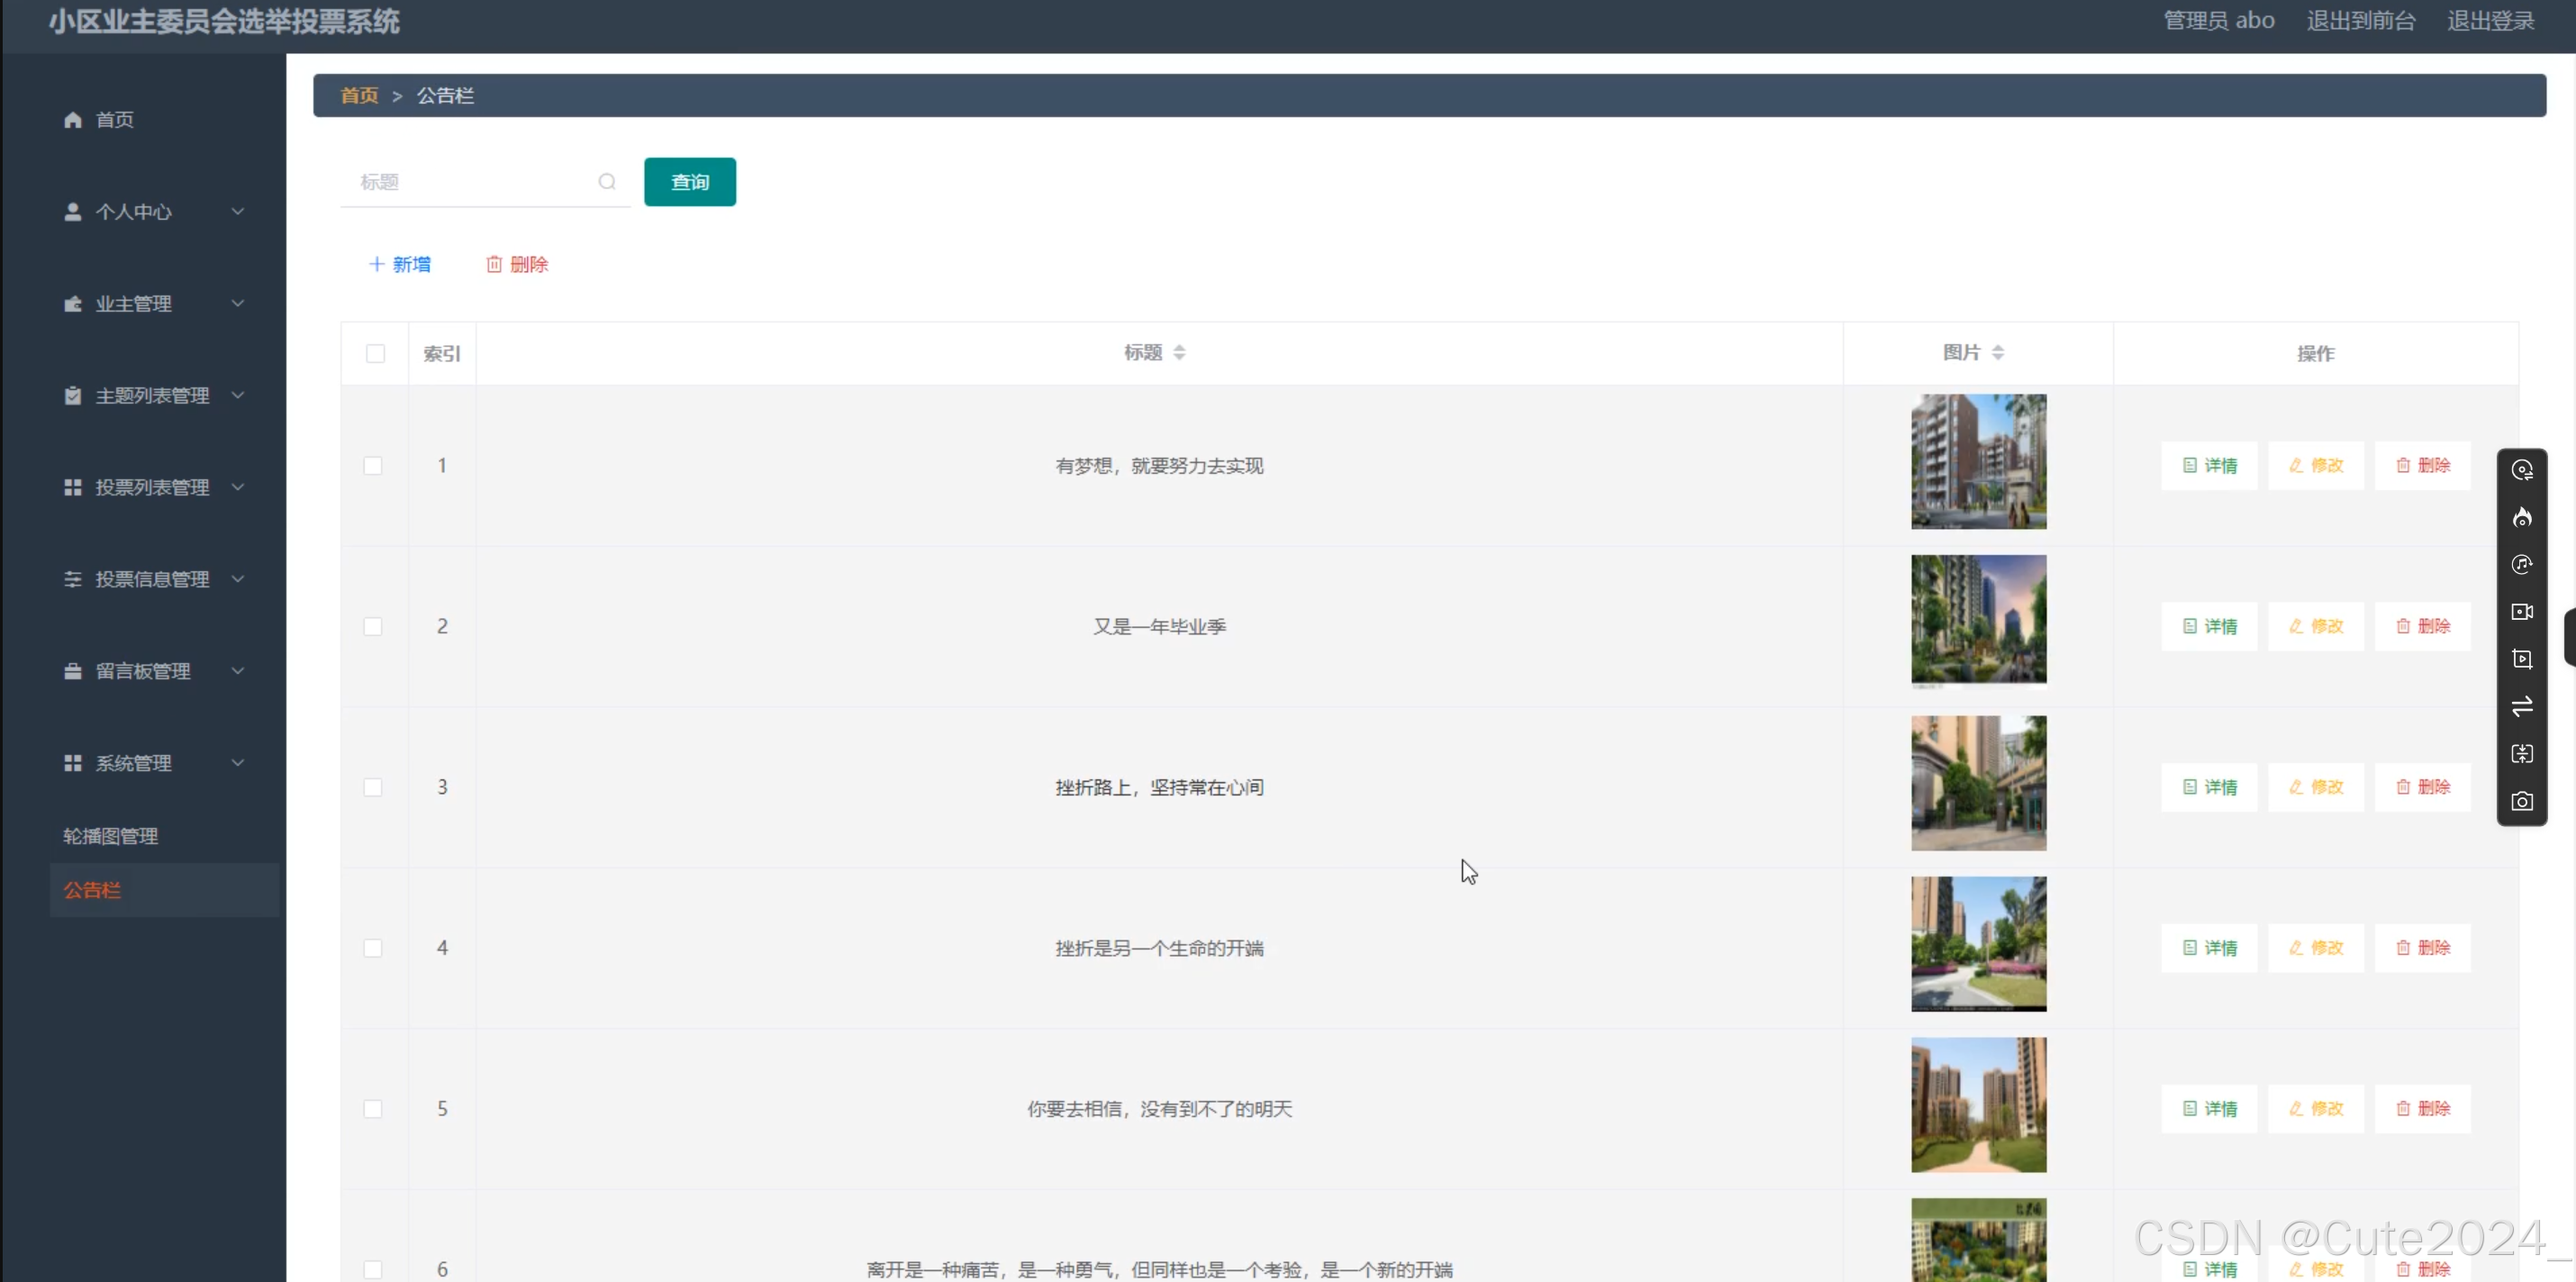
Task: Expand the 投票信息管理 menu chevron
Action: point(238,580)
